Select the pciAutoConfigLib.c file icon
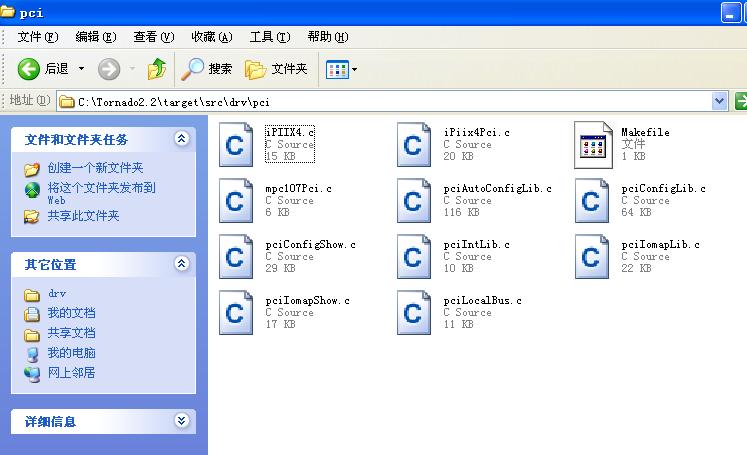The height and width of the screenshot is (455, 747). pyautogui.click(x=414, y=201)
